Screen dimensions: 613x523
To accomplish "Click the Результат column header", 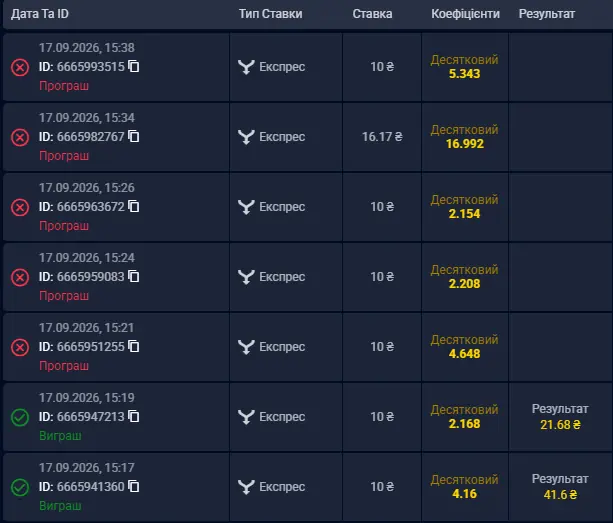I will pyautogui.click(x=547, y=14).
